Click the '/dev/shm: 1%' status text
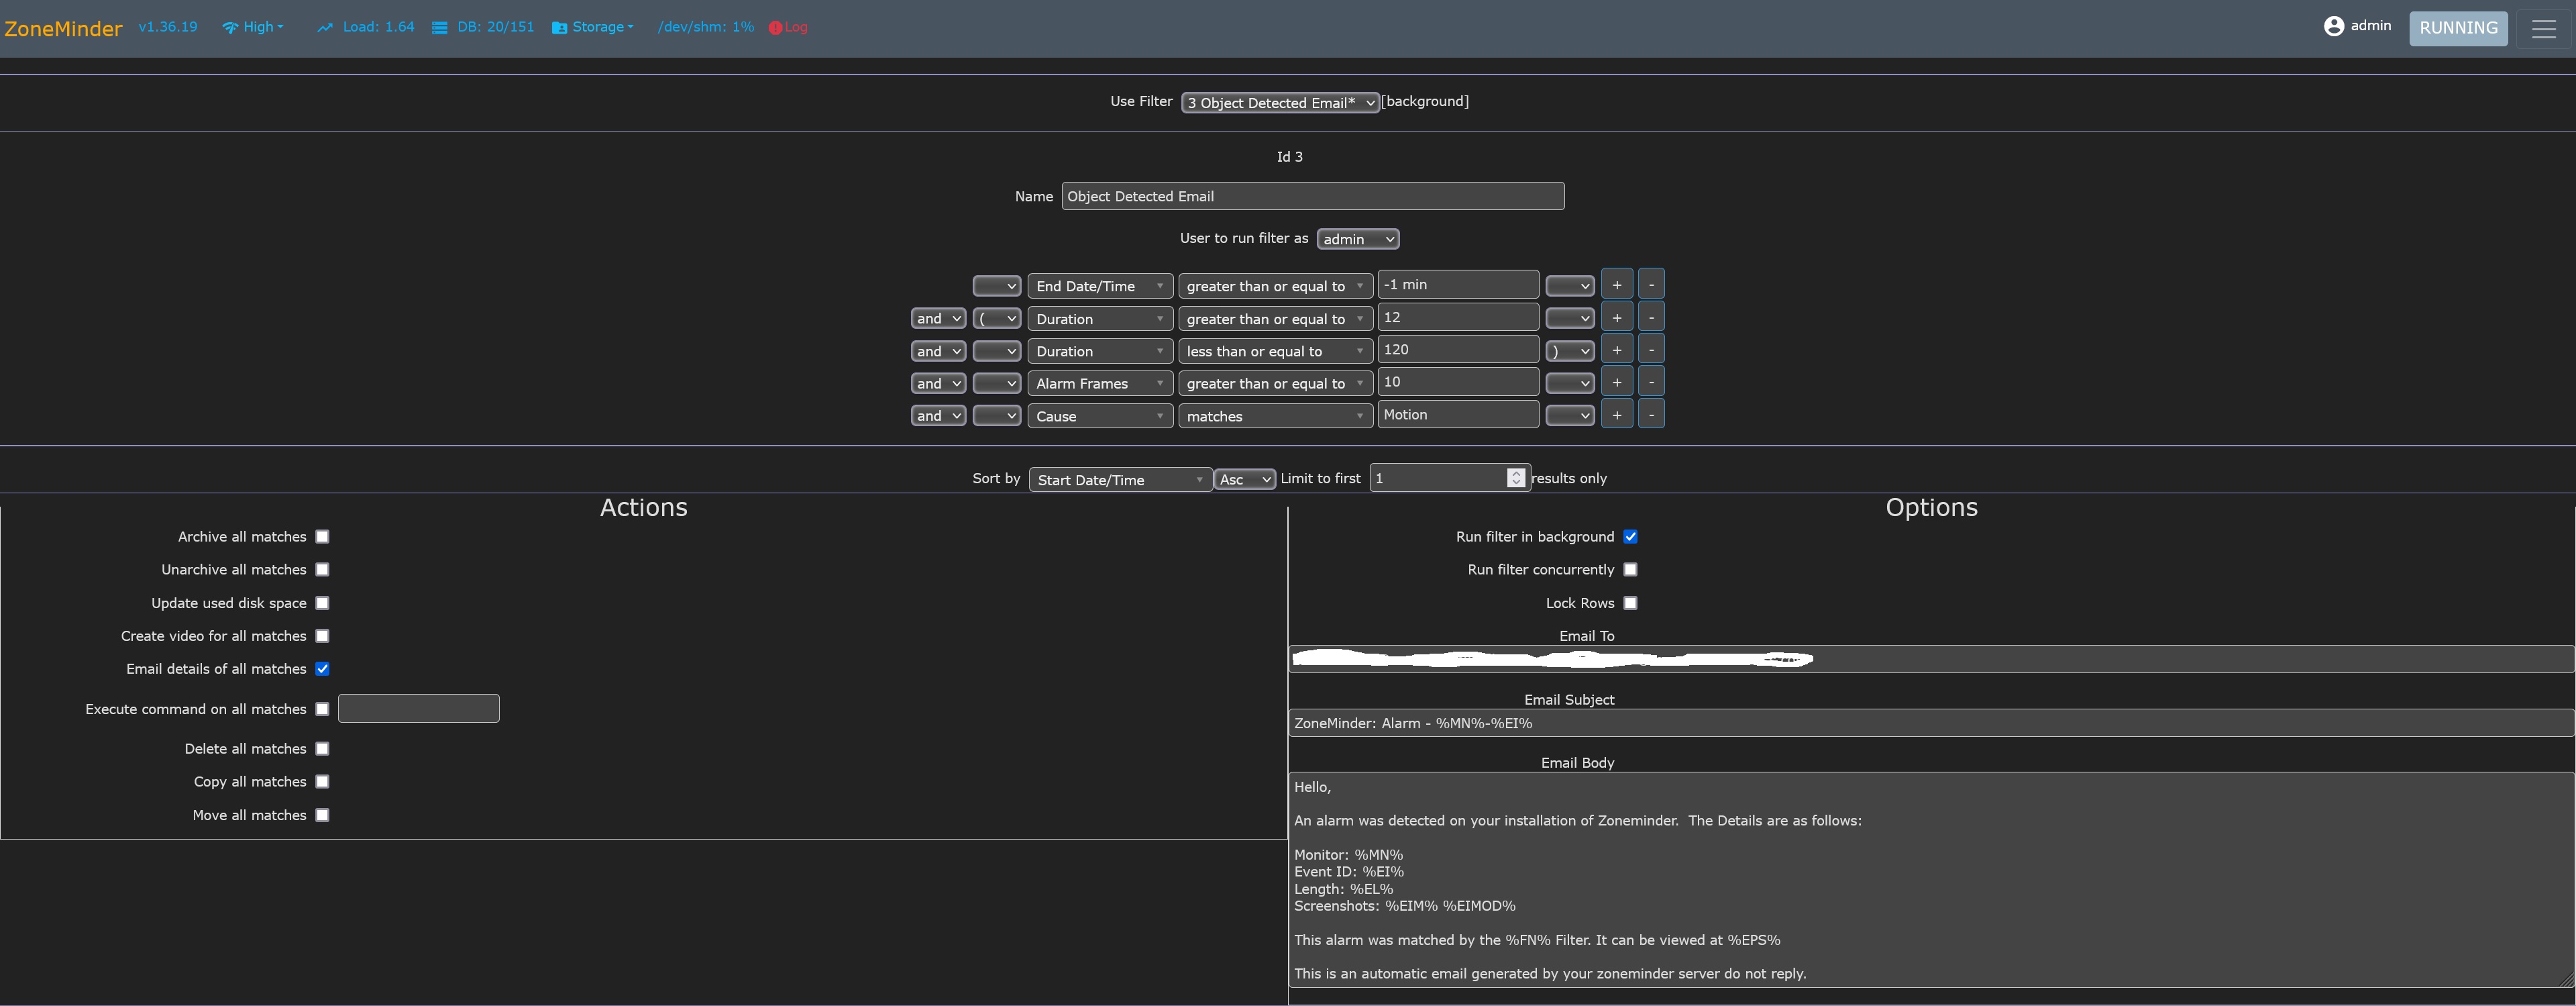 point(706,27)
